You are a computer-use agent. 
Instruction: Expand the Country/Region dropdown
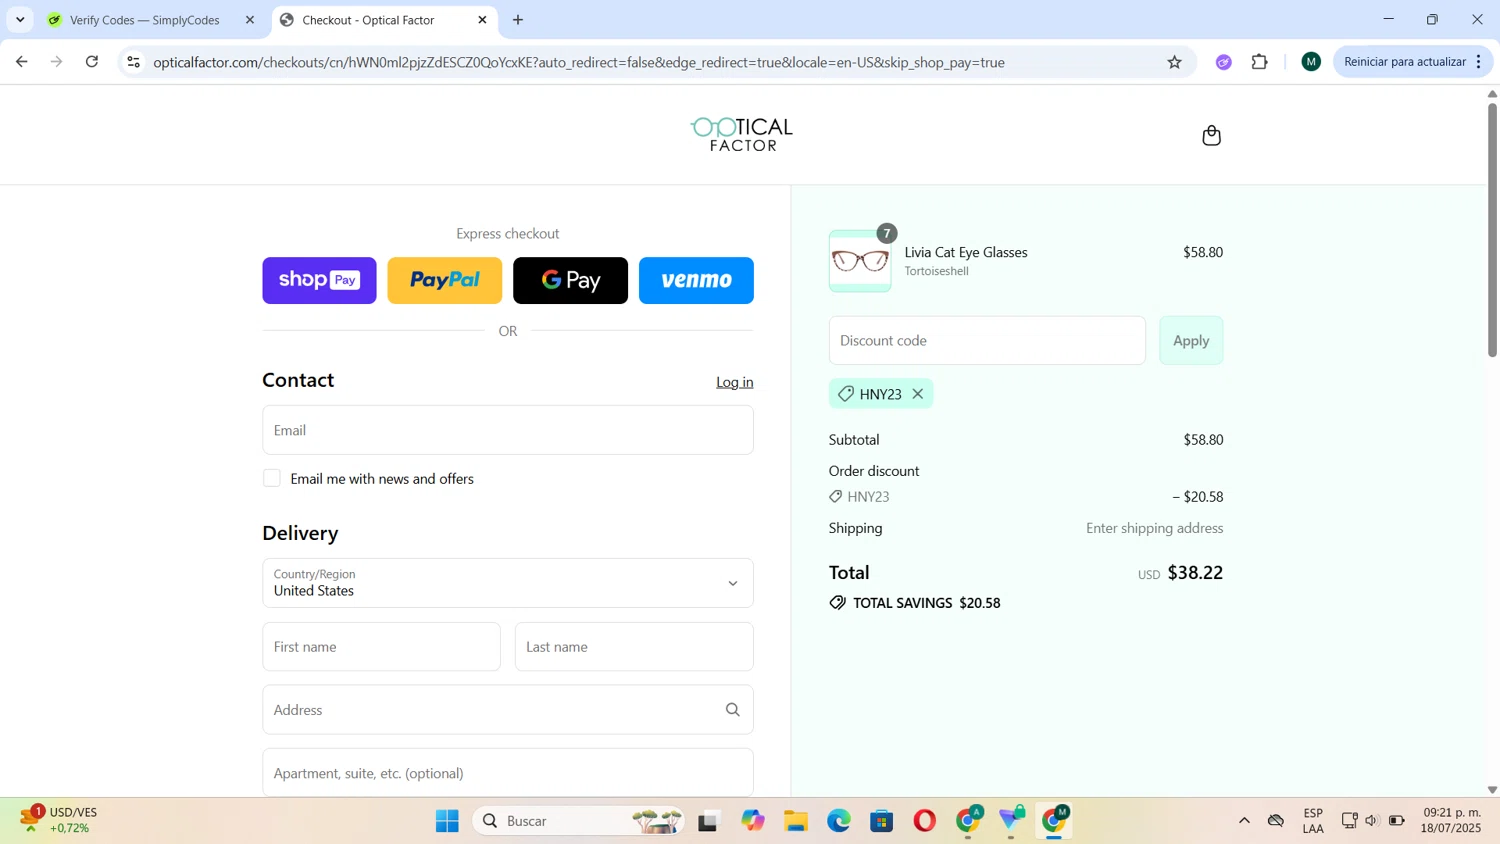[508, 583]
